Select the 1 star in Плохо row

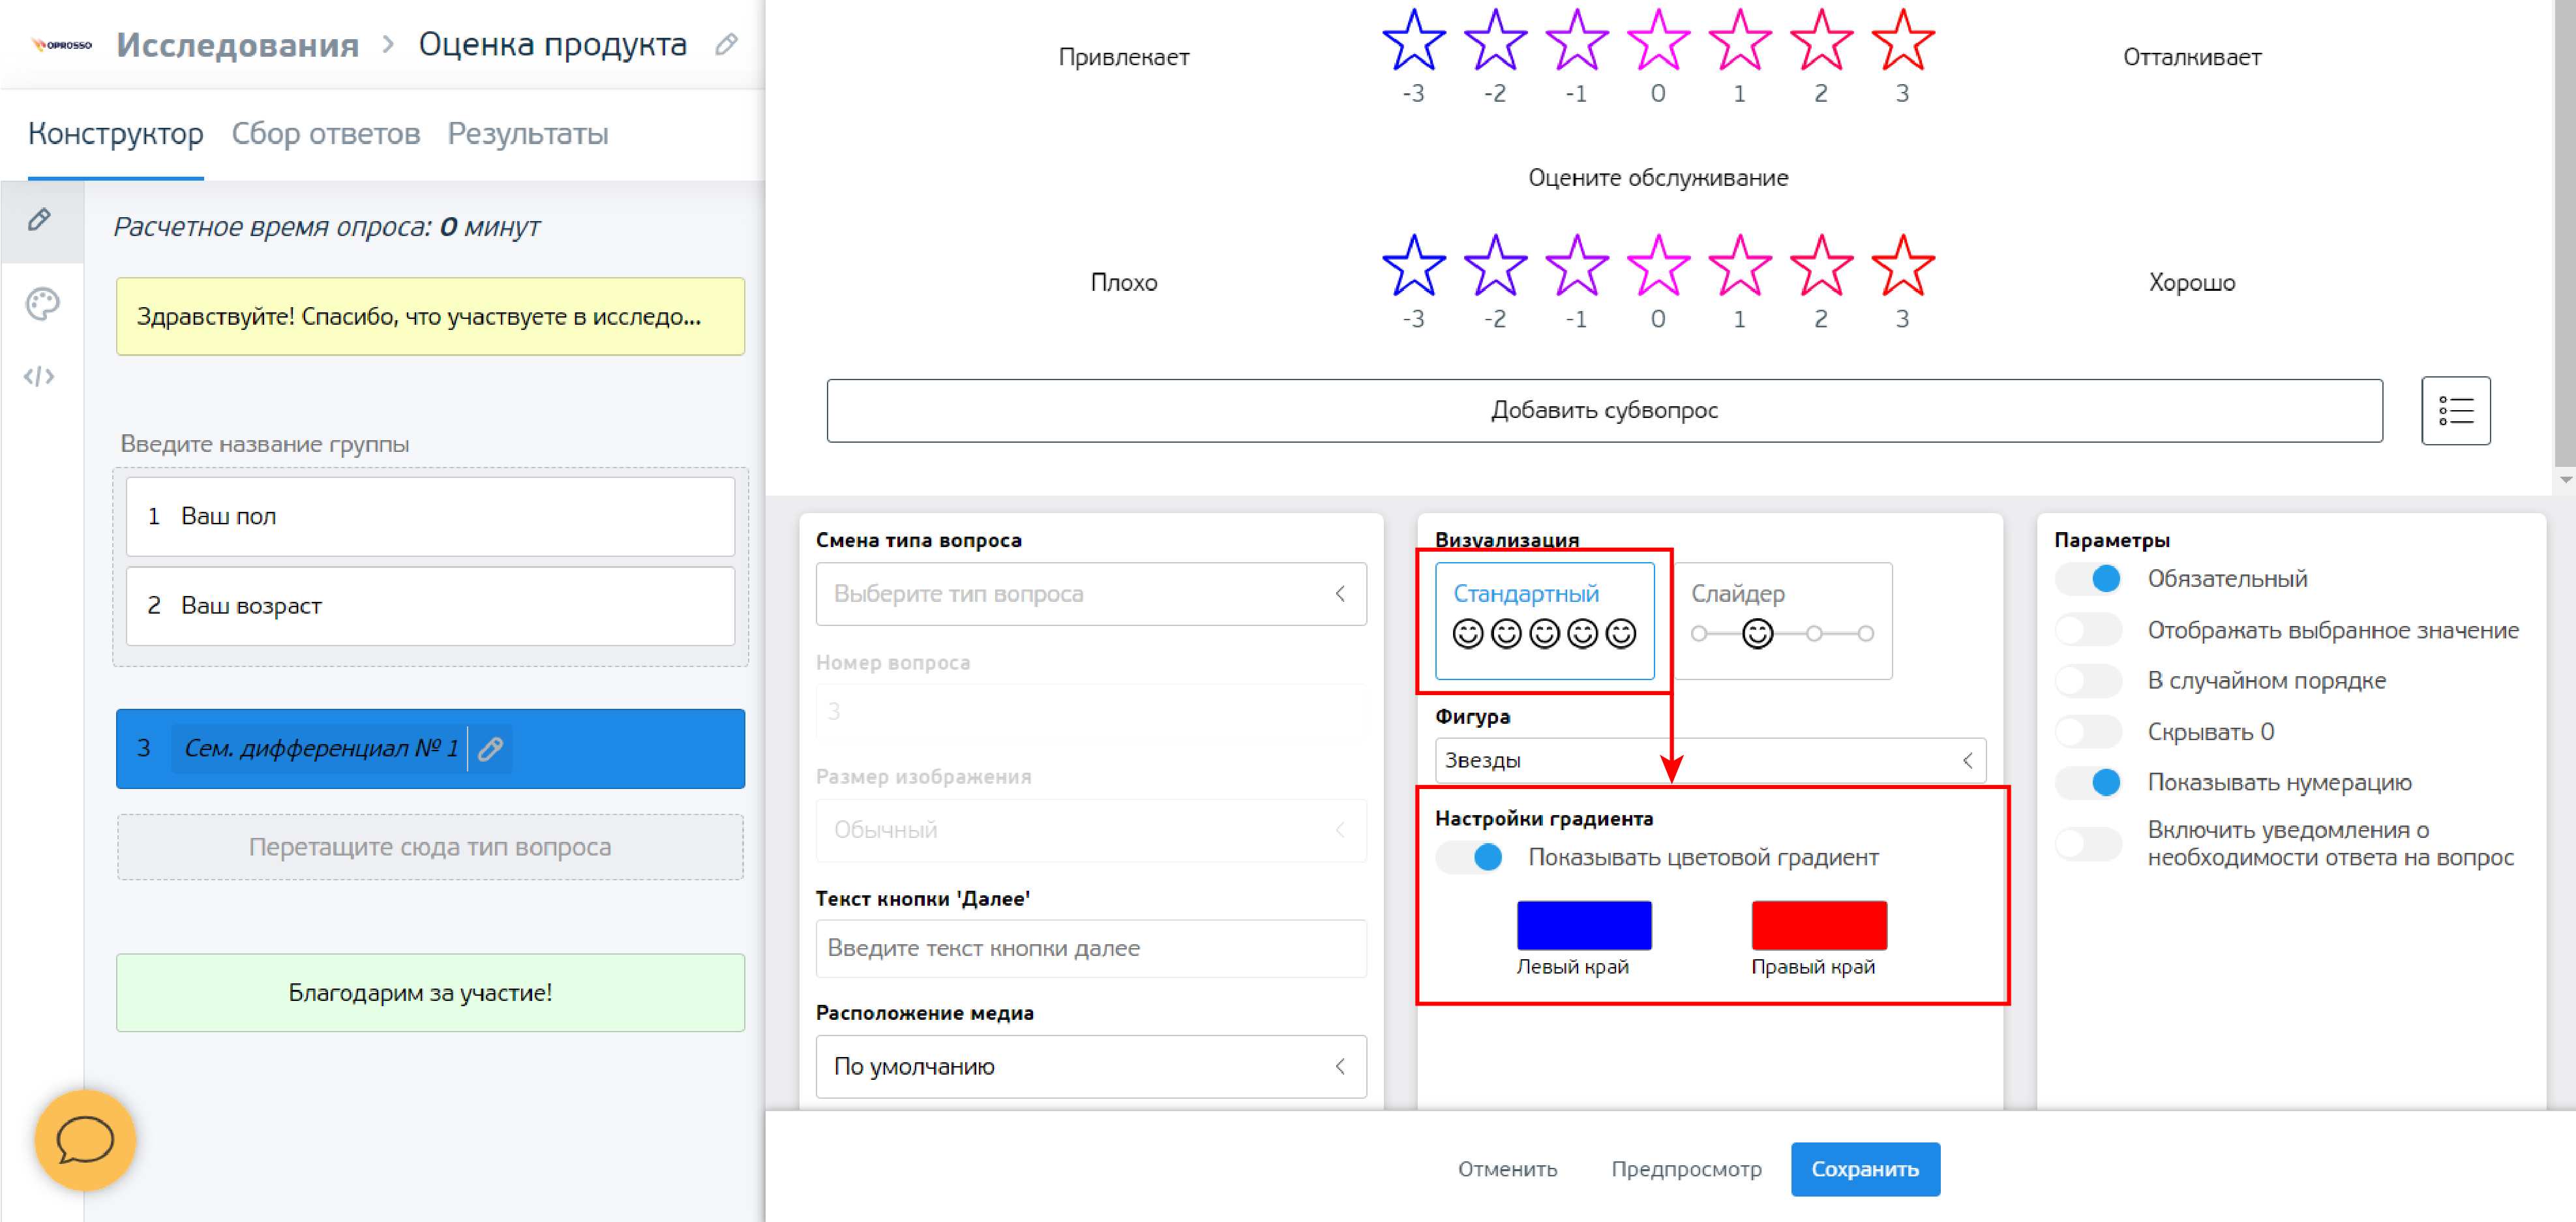[1740, 266]
